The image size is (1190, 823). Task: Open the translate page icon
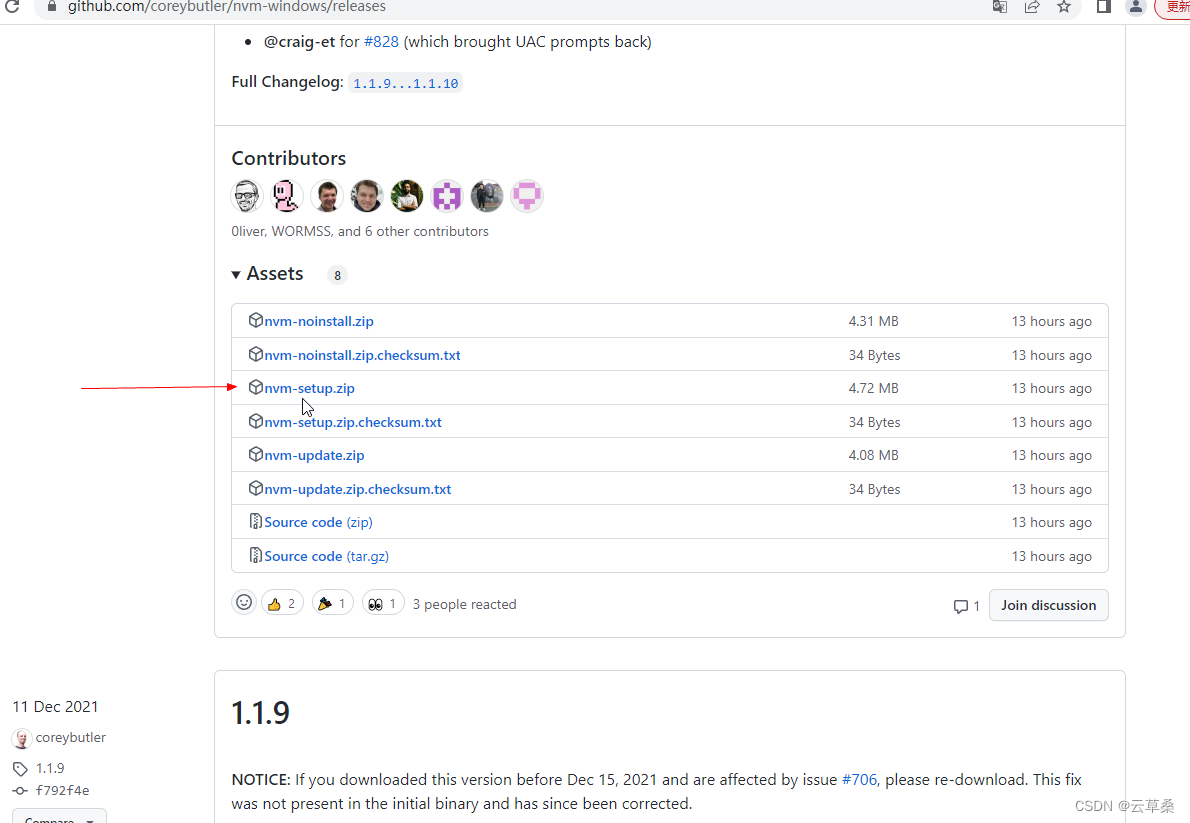click(x=1000, y=7)
